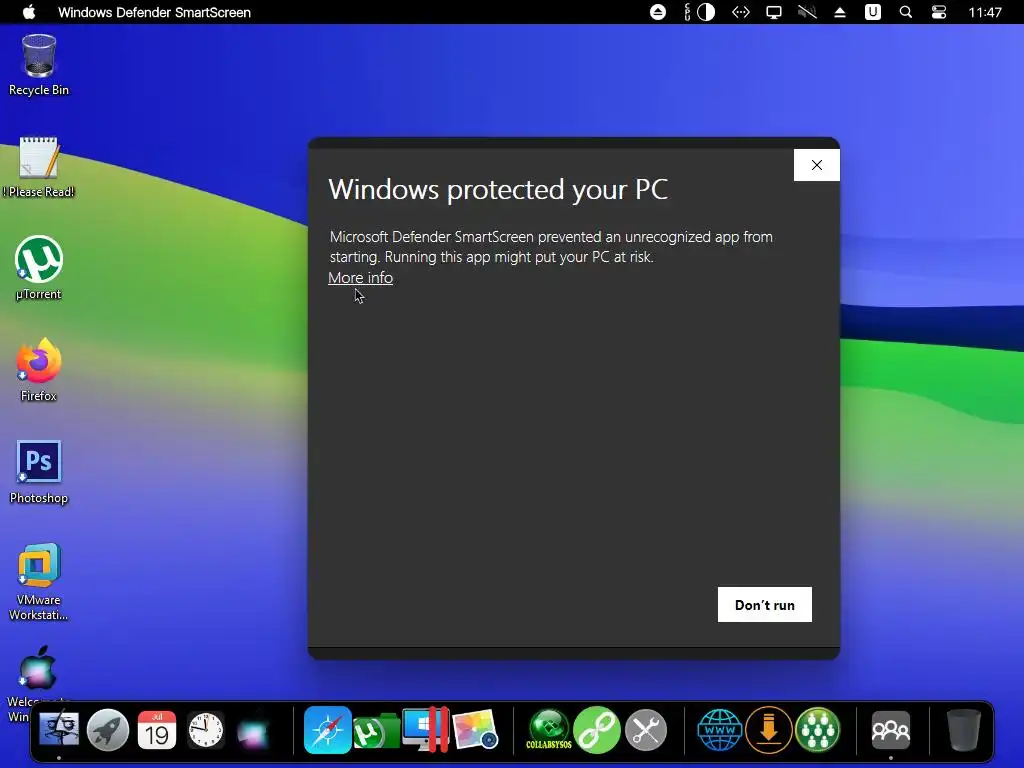This screenshot has width=1024, height=768.
Task: Open the CollabSysOS green globe dock icon
Action: pos(549,729)
